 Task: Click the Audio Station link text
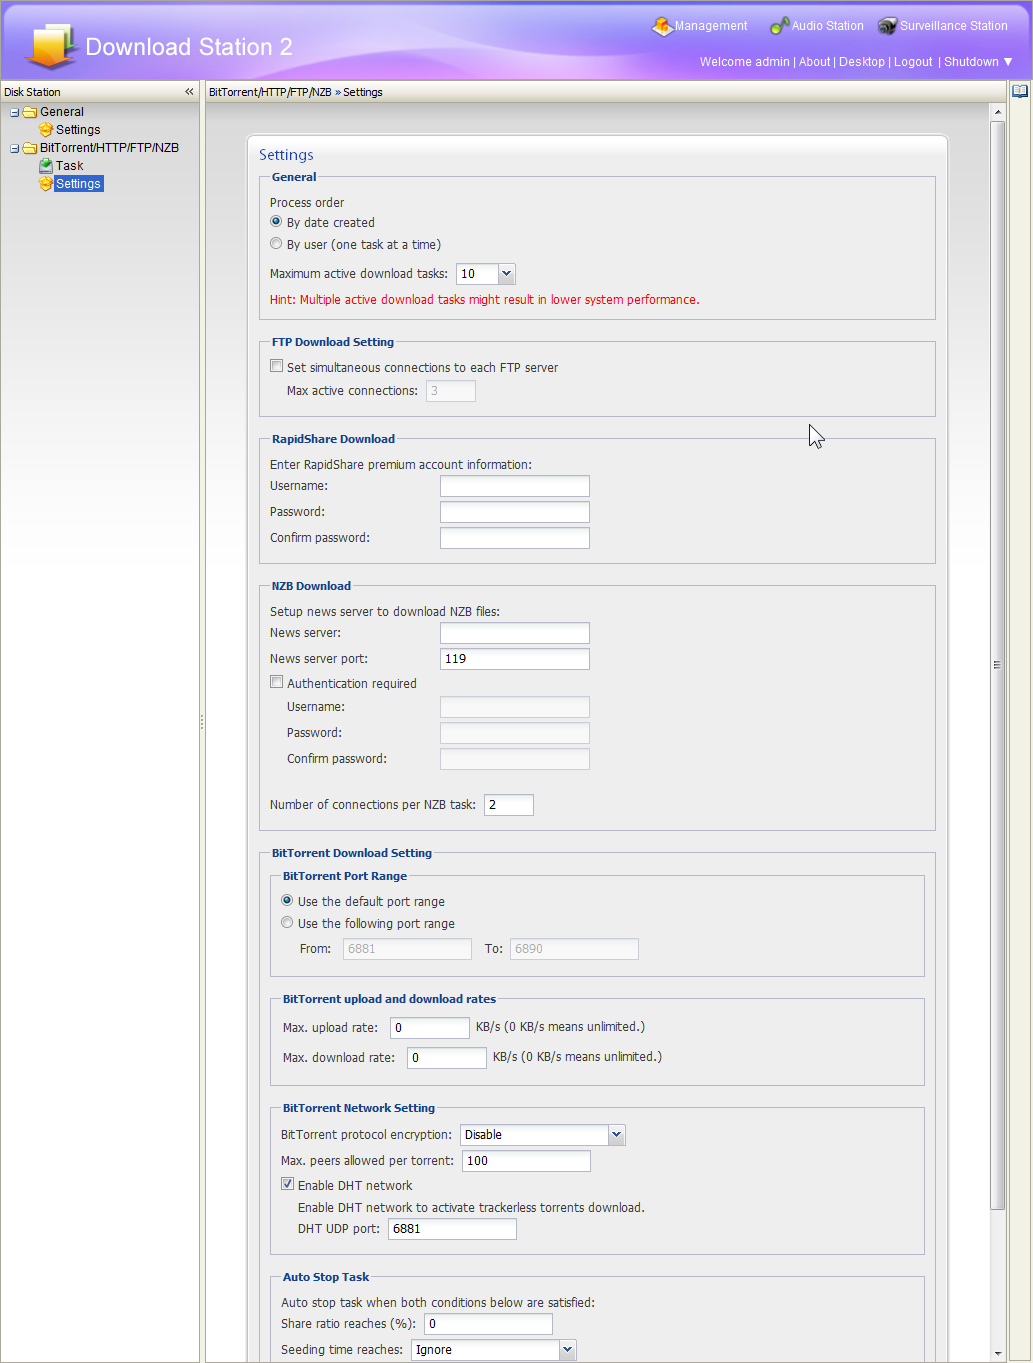[828, 26]
